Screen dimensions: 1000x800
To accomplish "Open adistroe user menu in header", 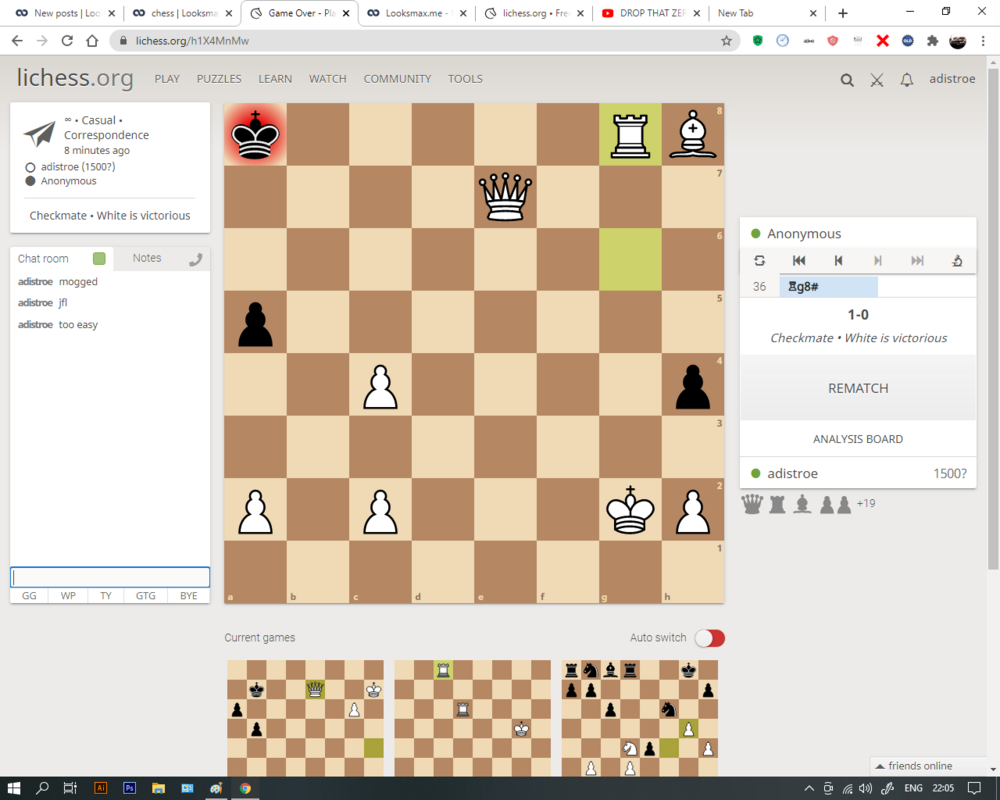I will 951,79.
